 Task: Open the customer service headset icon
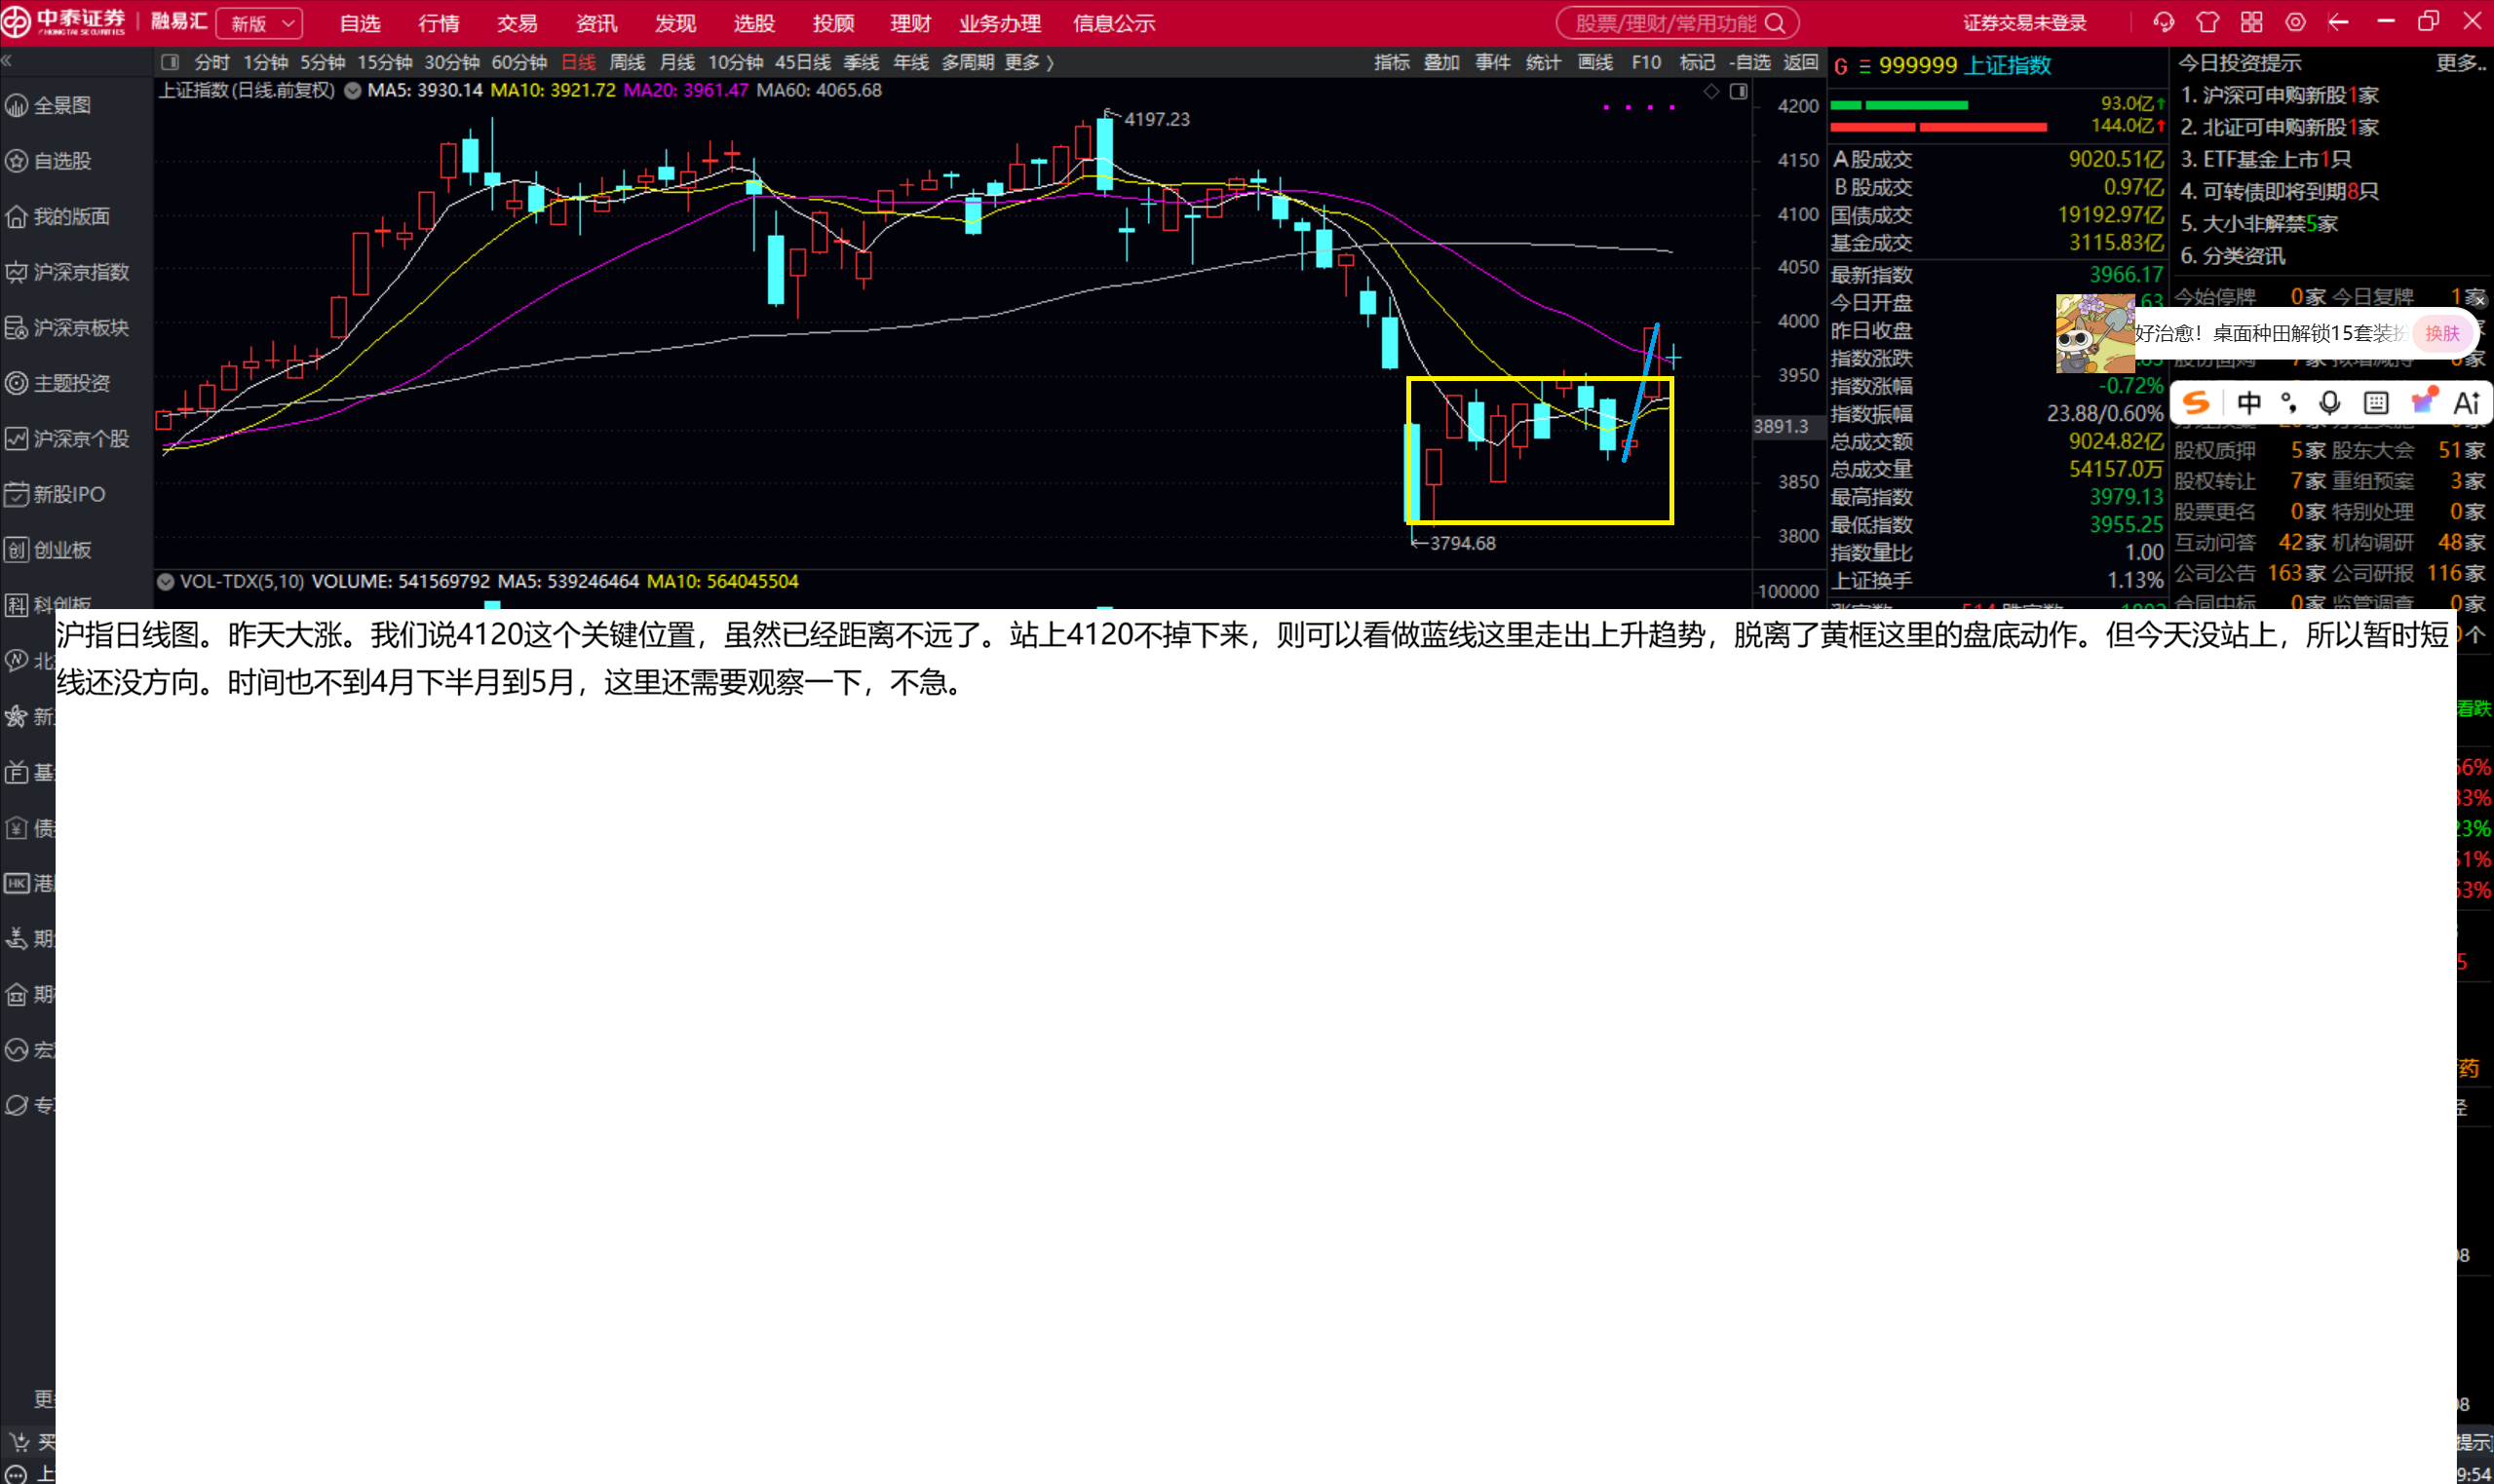tap(2164, 22)
